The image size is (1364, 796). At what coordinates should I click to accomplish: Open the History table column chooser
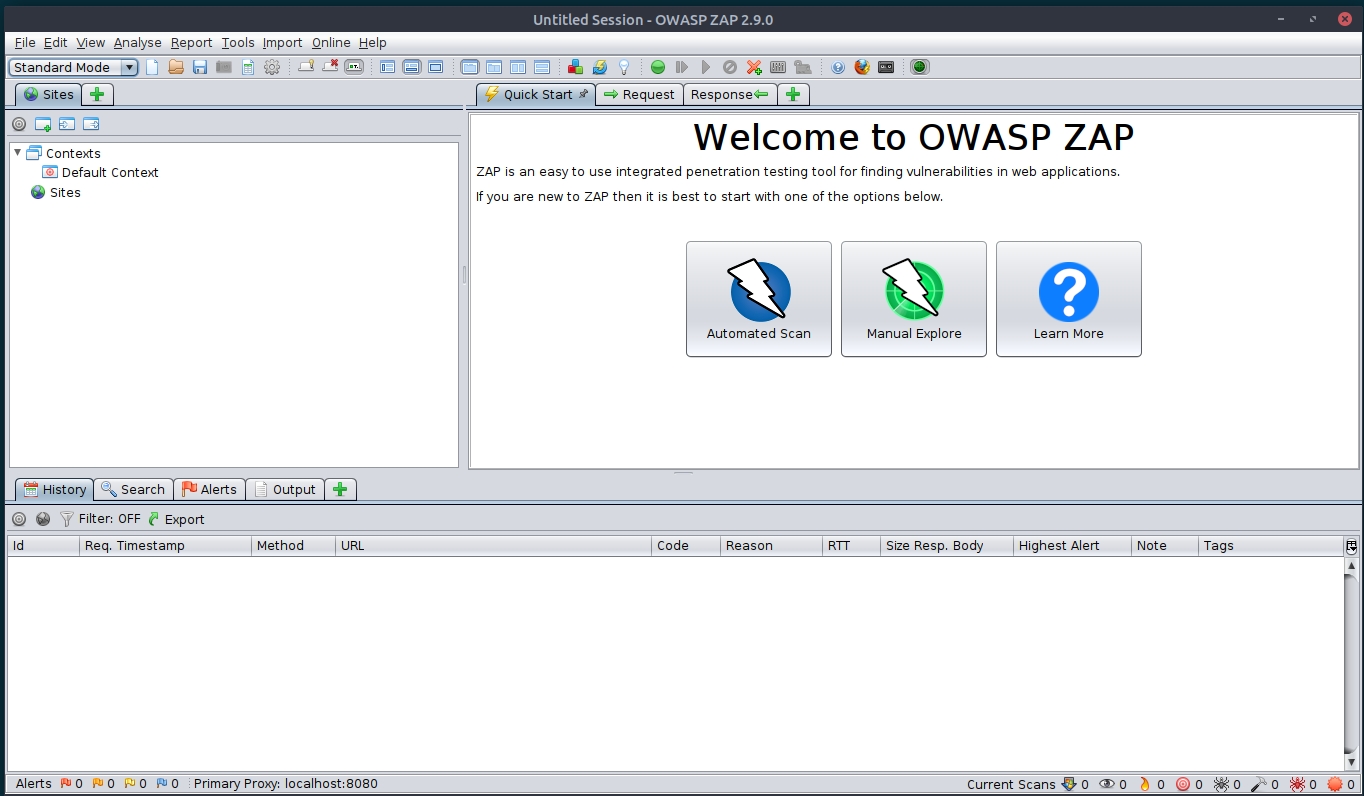click(1351, 546)
